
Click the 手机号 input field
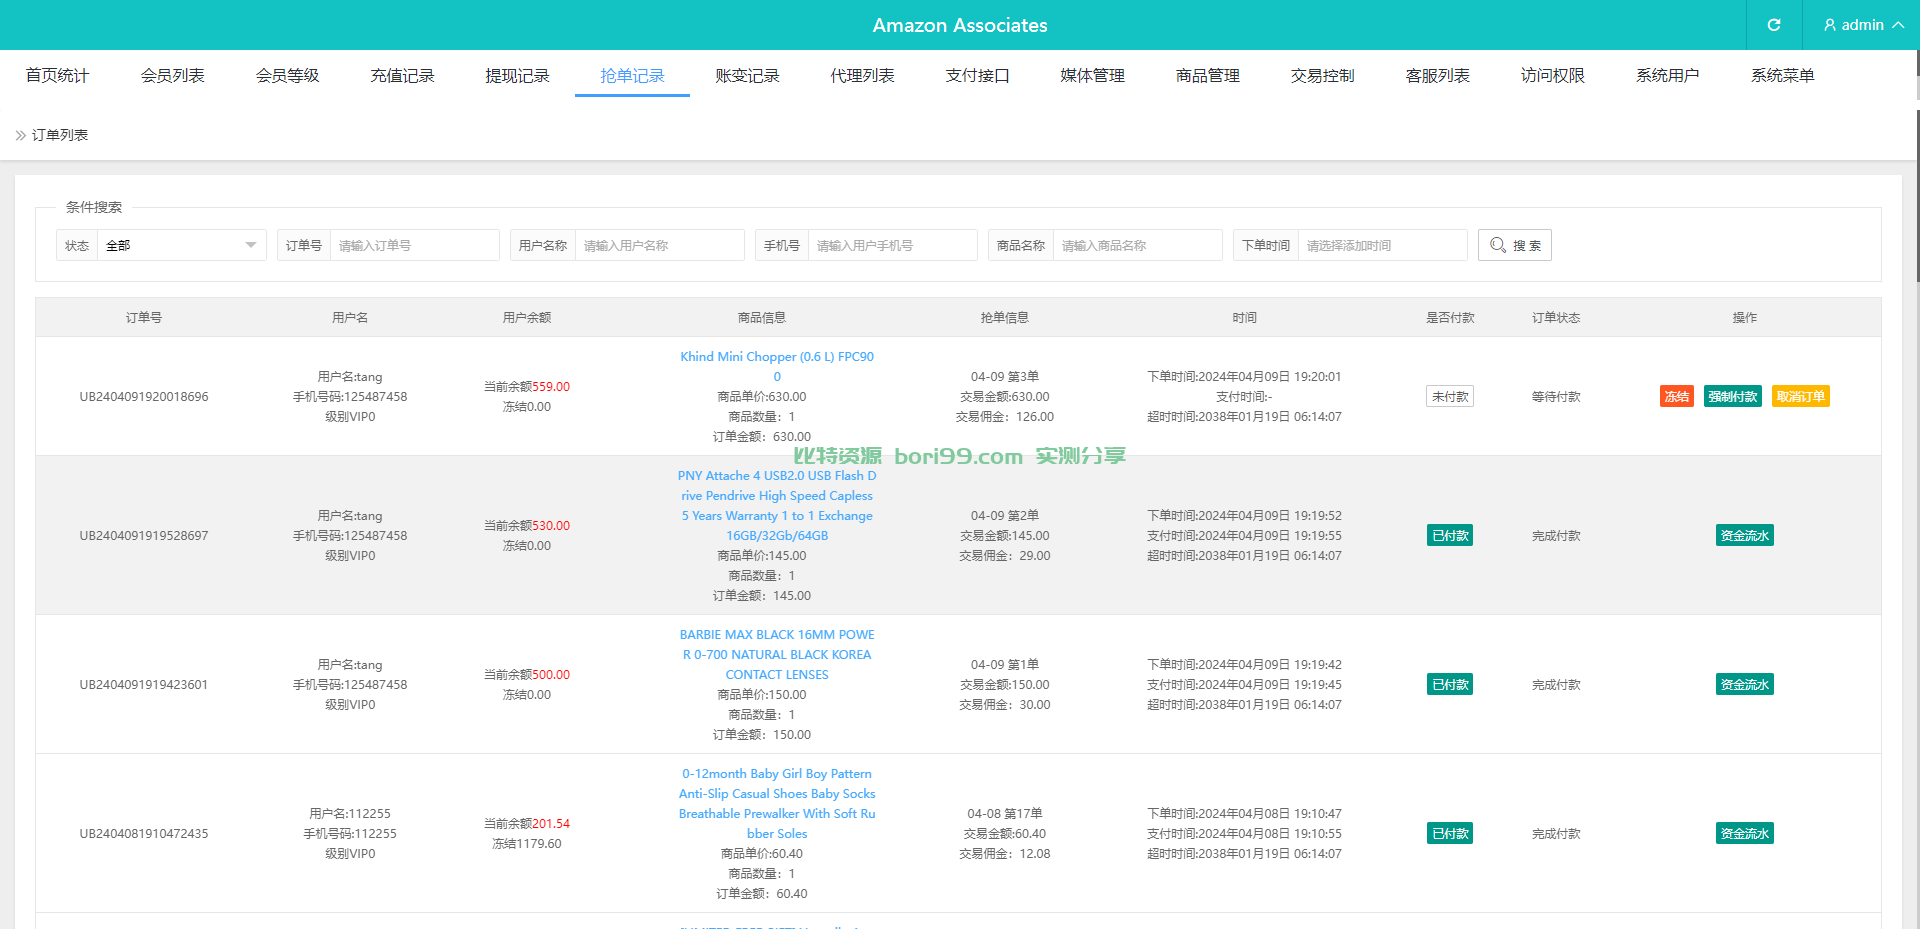(893, 245)
